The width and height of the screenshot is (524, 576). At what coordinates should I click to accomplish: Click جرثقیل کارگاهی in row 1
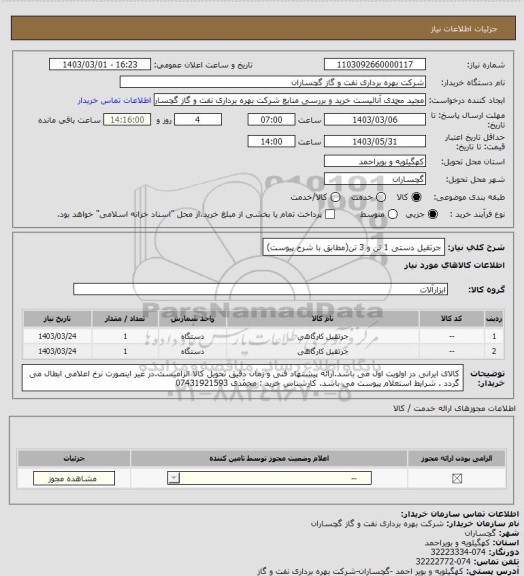(x=323, y=336)
